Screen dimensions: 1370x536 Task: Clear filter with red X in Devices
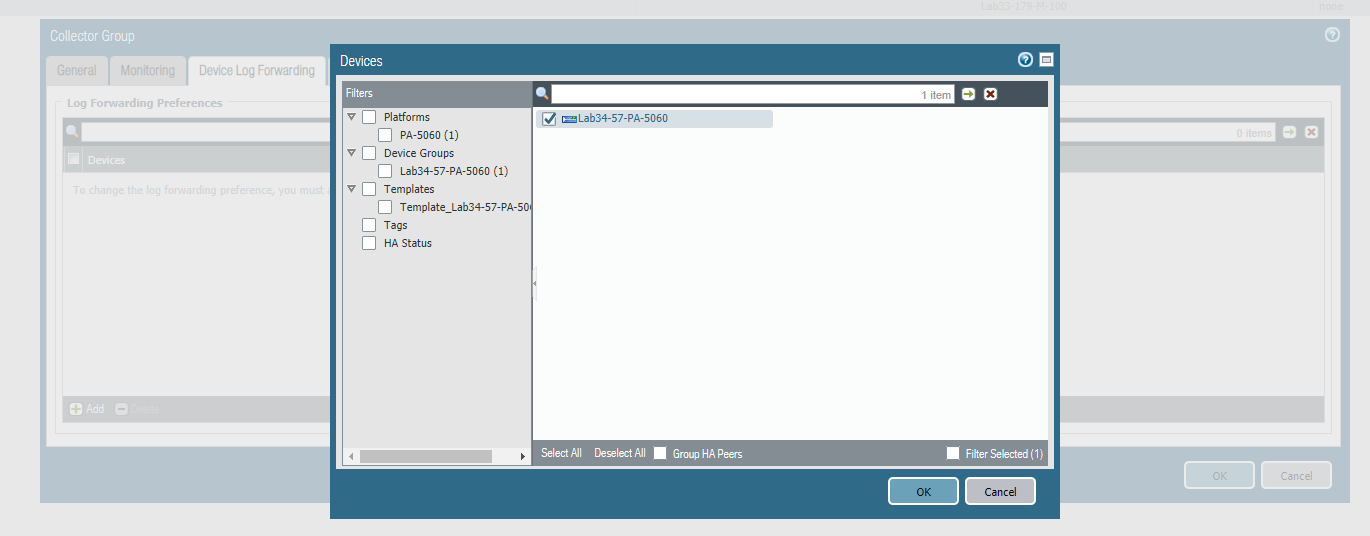(x=990, y=94)
